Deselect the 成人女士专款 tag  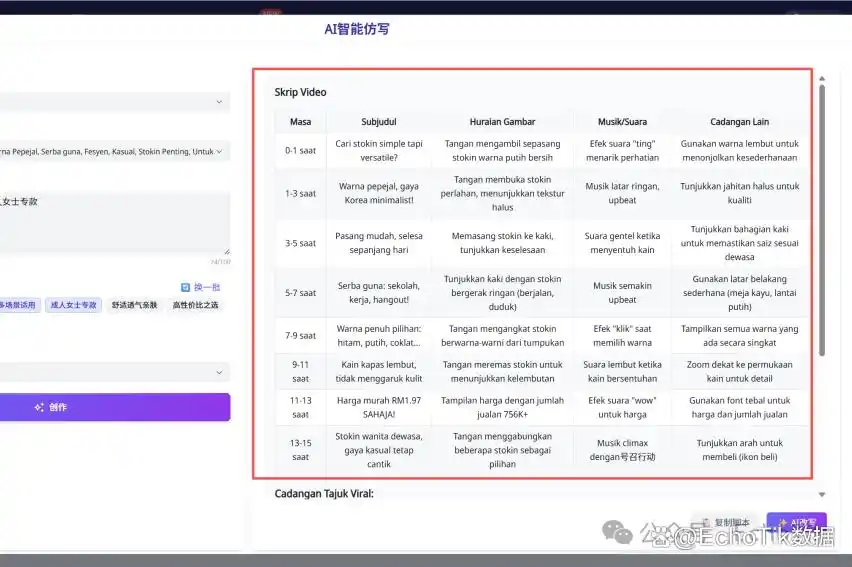coord(74,305)
